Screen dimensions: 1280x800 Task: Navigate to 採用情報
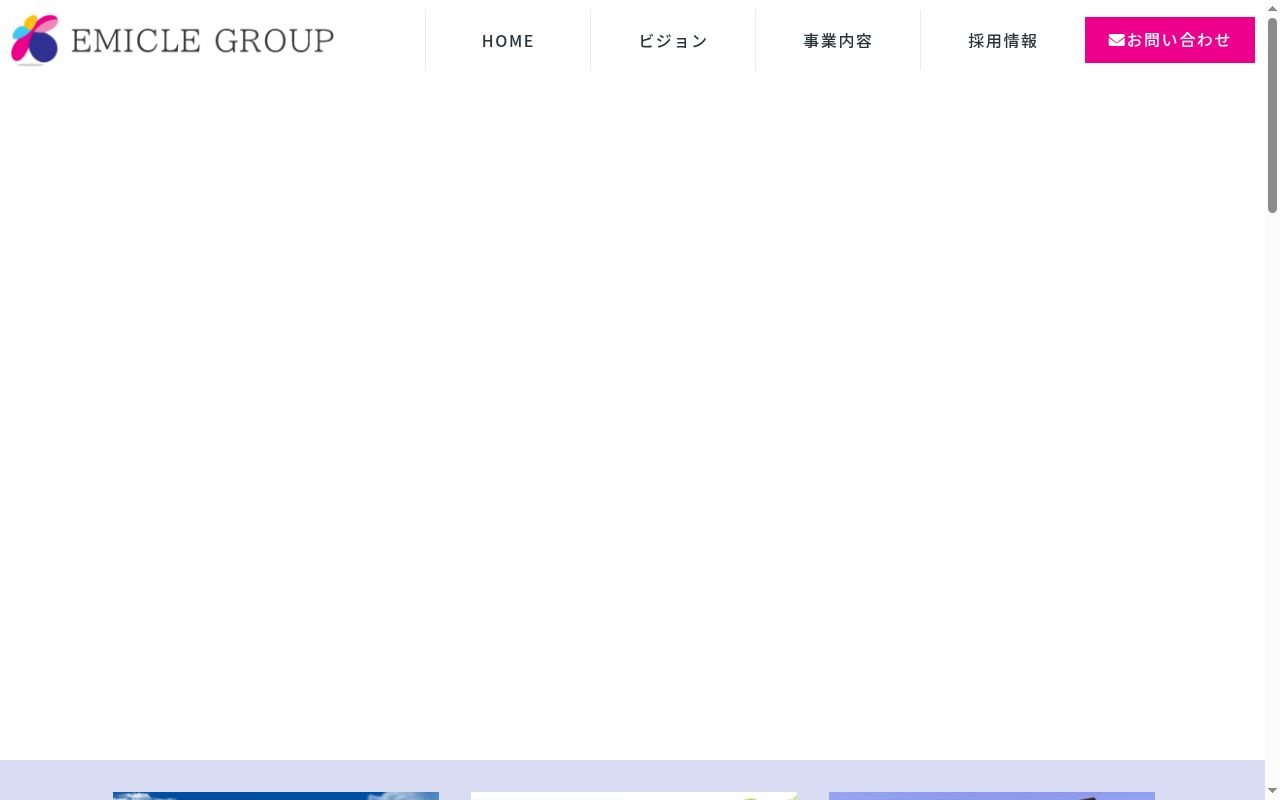pyautogui.click(x=1003, y=41)
